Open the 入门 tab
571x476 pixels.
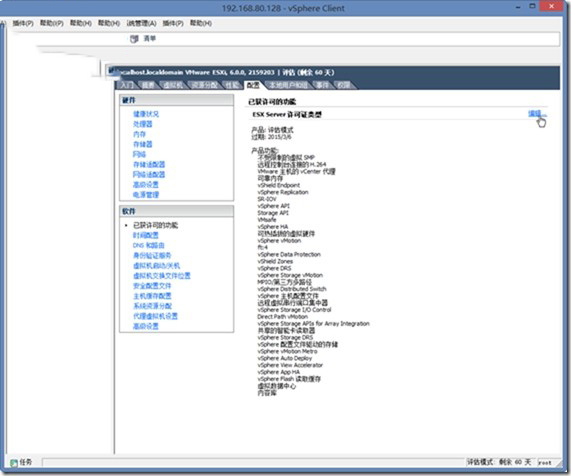pyautogui.click(x=127, y=85)
